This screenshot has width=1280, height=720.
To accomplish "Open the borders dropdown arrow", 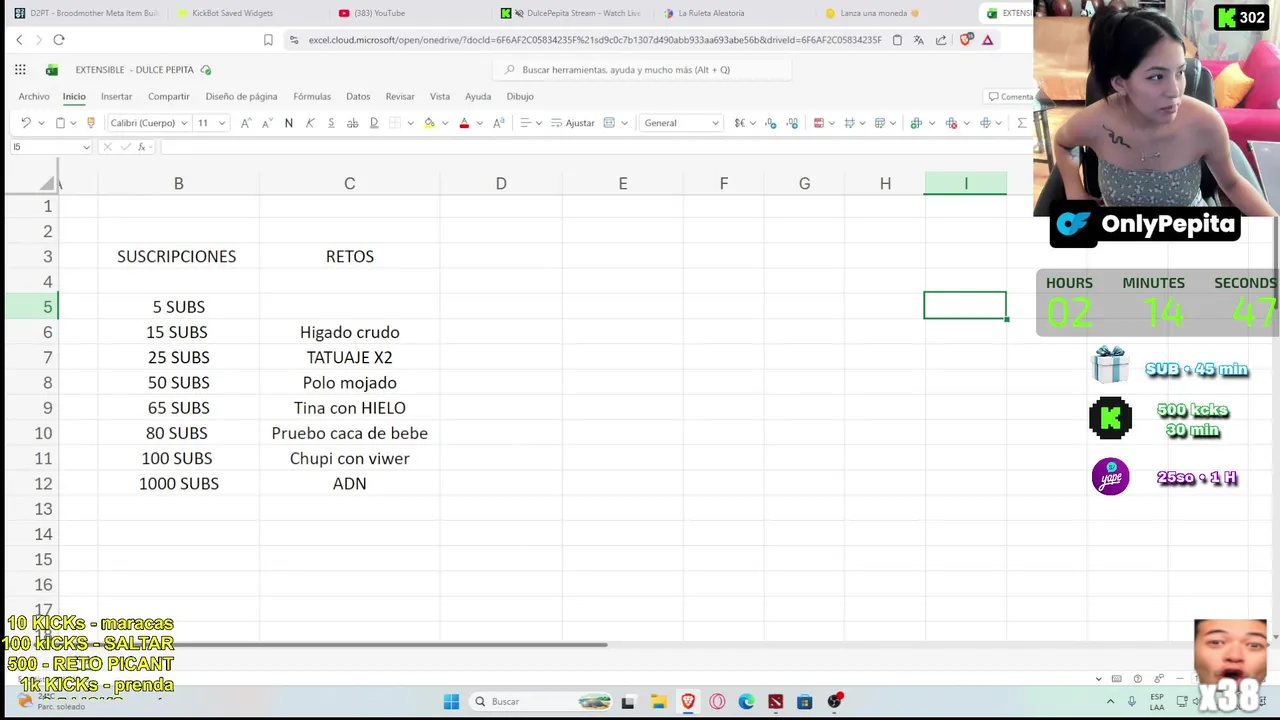I will 410,123.
